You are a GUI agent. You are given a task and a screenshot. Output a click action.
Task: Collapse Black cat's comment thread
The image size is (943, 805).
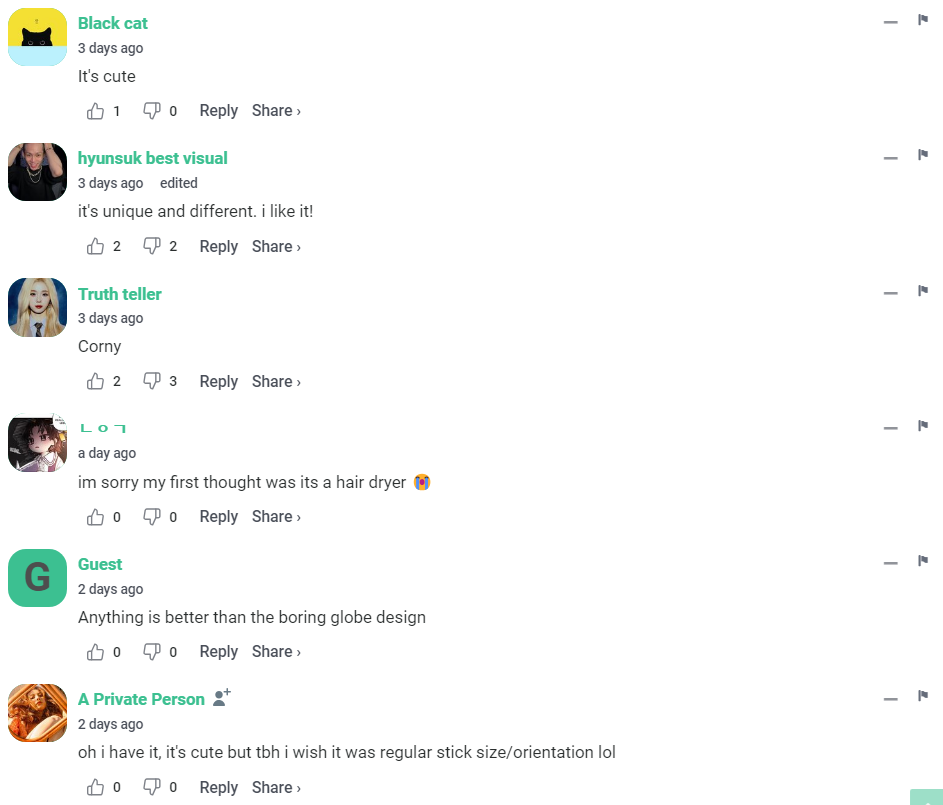tap(890, 22)
